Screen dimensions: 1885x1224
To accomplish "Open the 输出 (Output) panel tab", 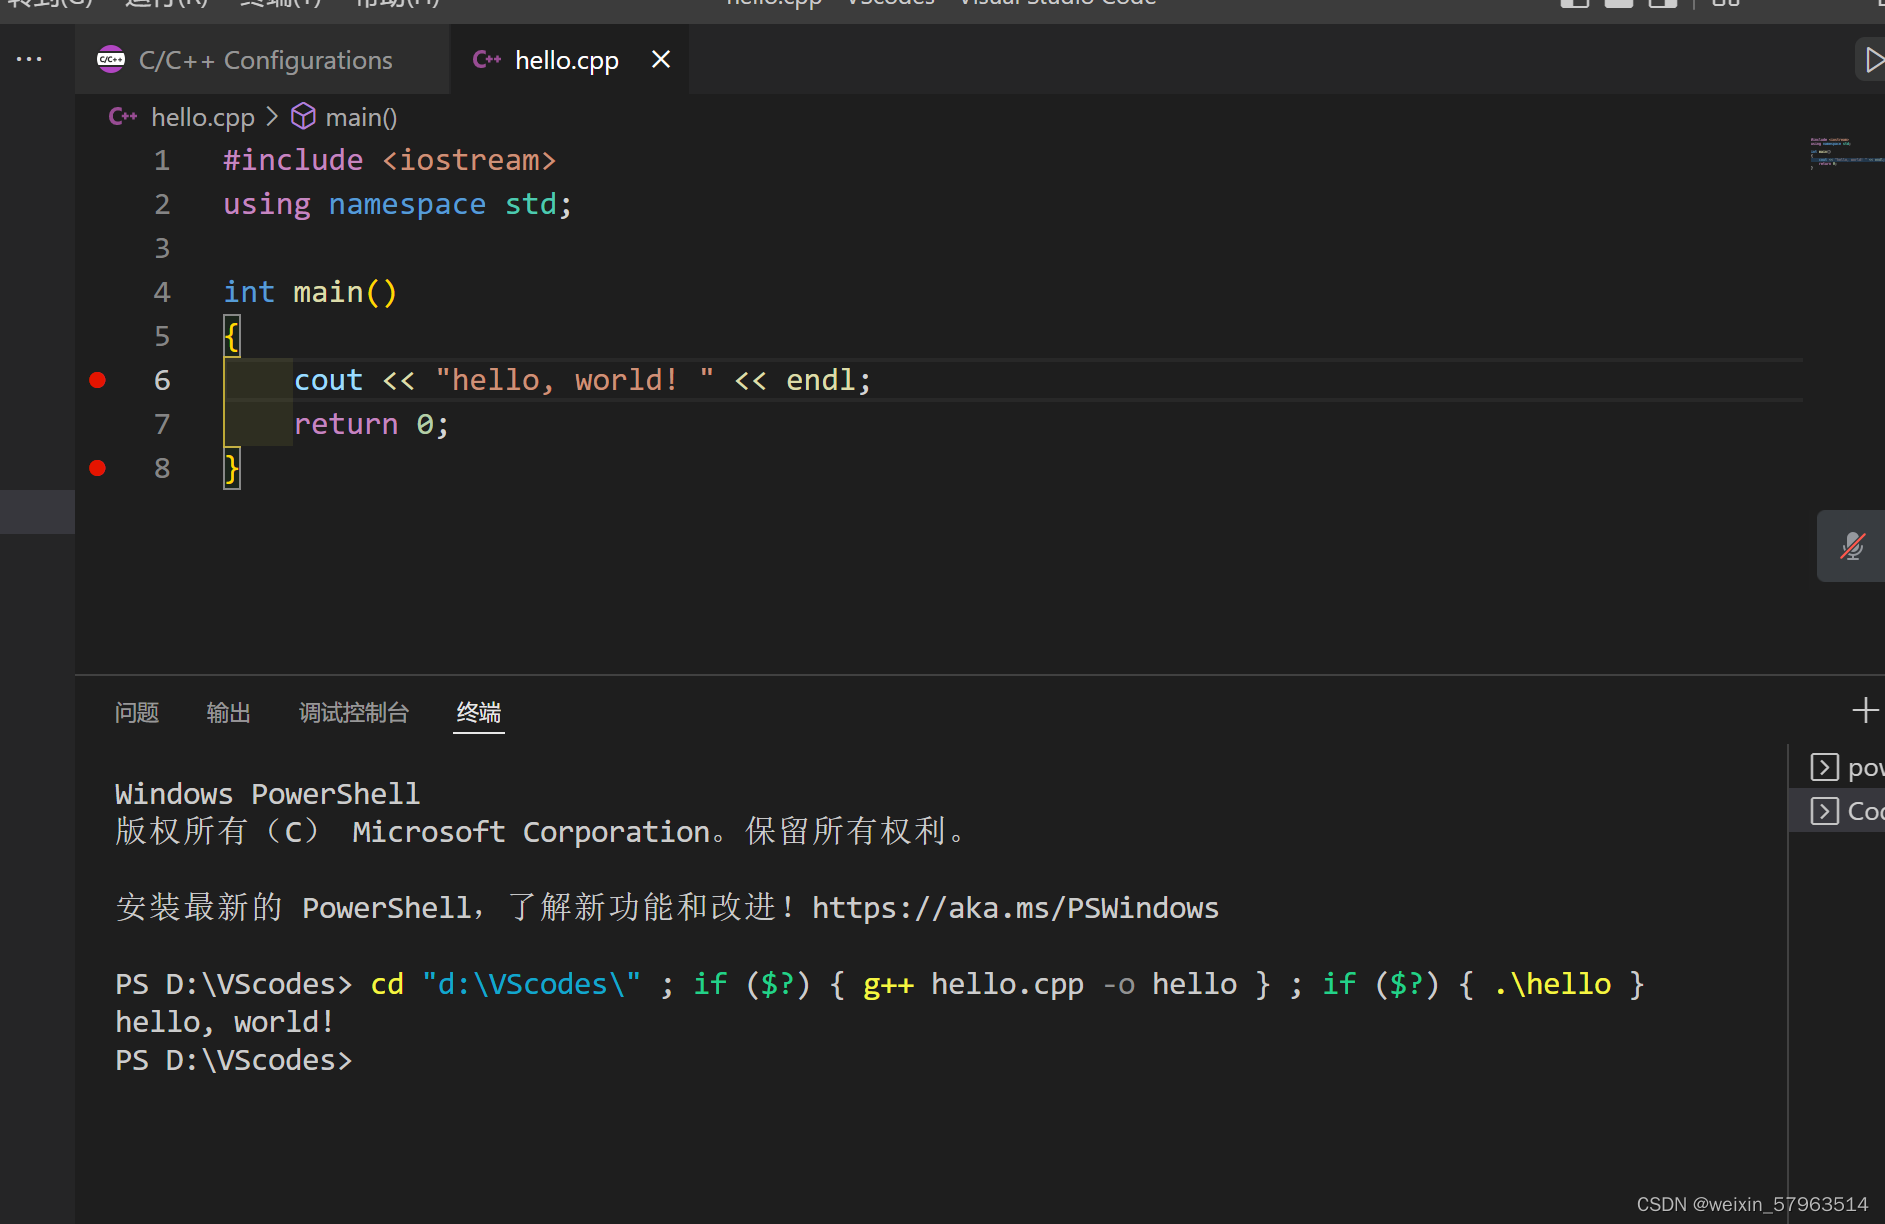I will point(229,712).
